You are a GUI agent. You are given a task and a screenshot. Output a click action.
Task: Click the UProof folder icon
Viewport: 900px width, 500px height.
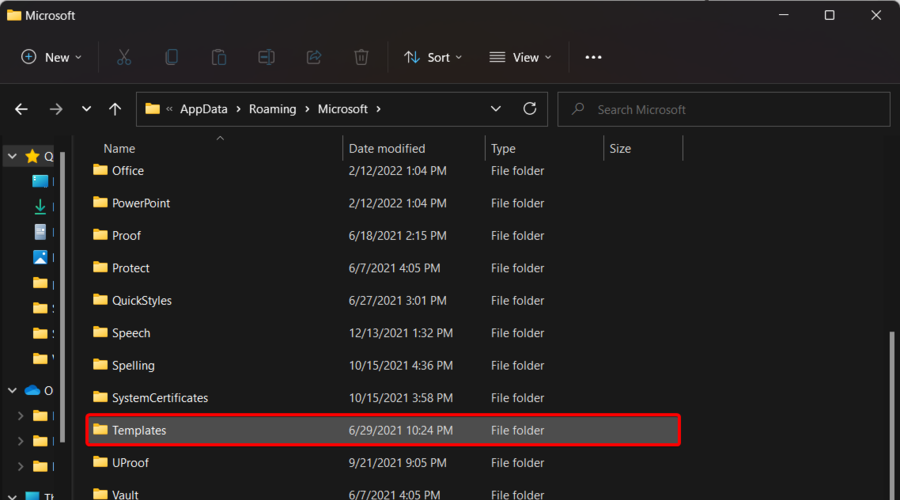pyautogui.click(x=100, y=462)
